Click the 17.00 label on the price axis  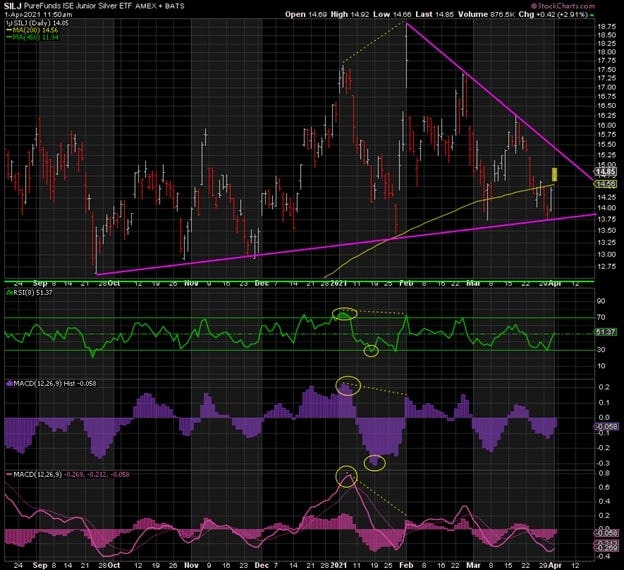[x=607, y=87]
